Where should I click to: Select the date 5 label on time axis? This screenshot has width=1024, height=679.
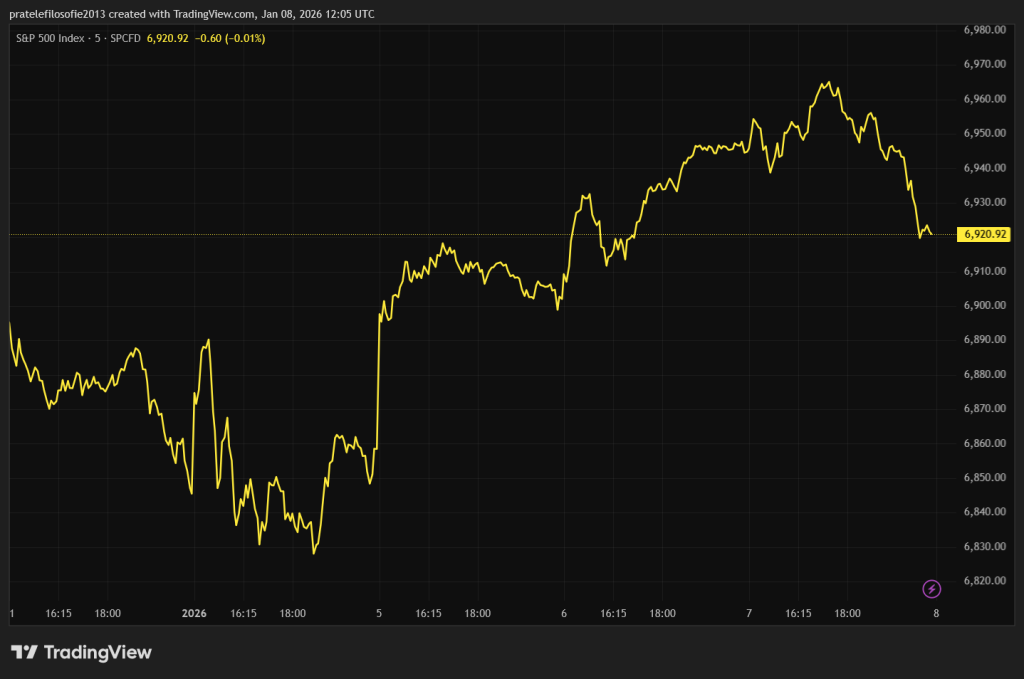379,614
